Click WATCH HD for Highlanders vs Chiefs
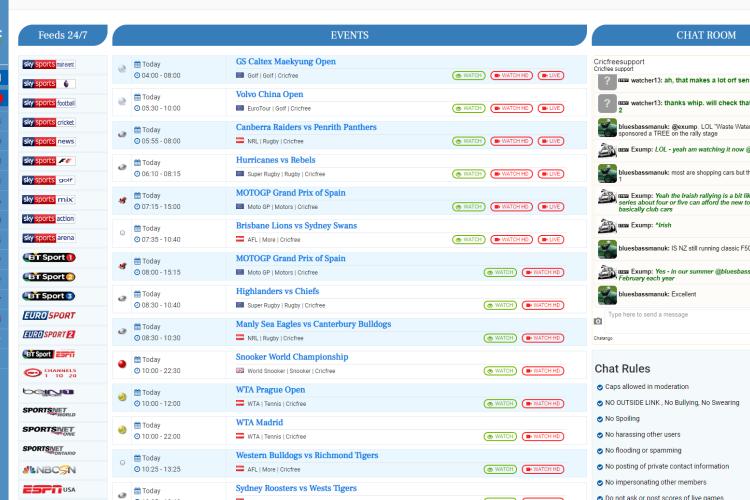 pos(543,305)
